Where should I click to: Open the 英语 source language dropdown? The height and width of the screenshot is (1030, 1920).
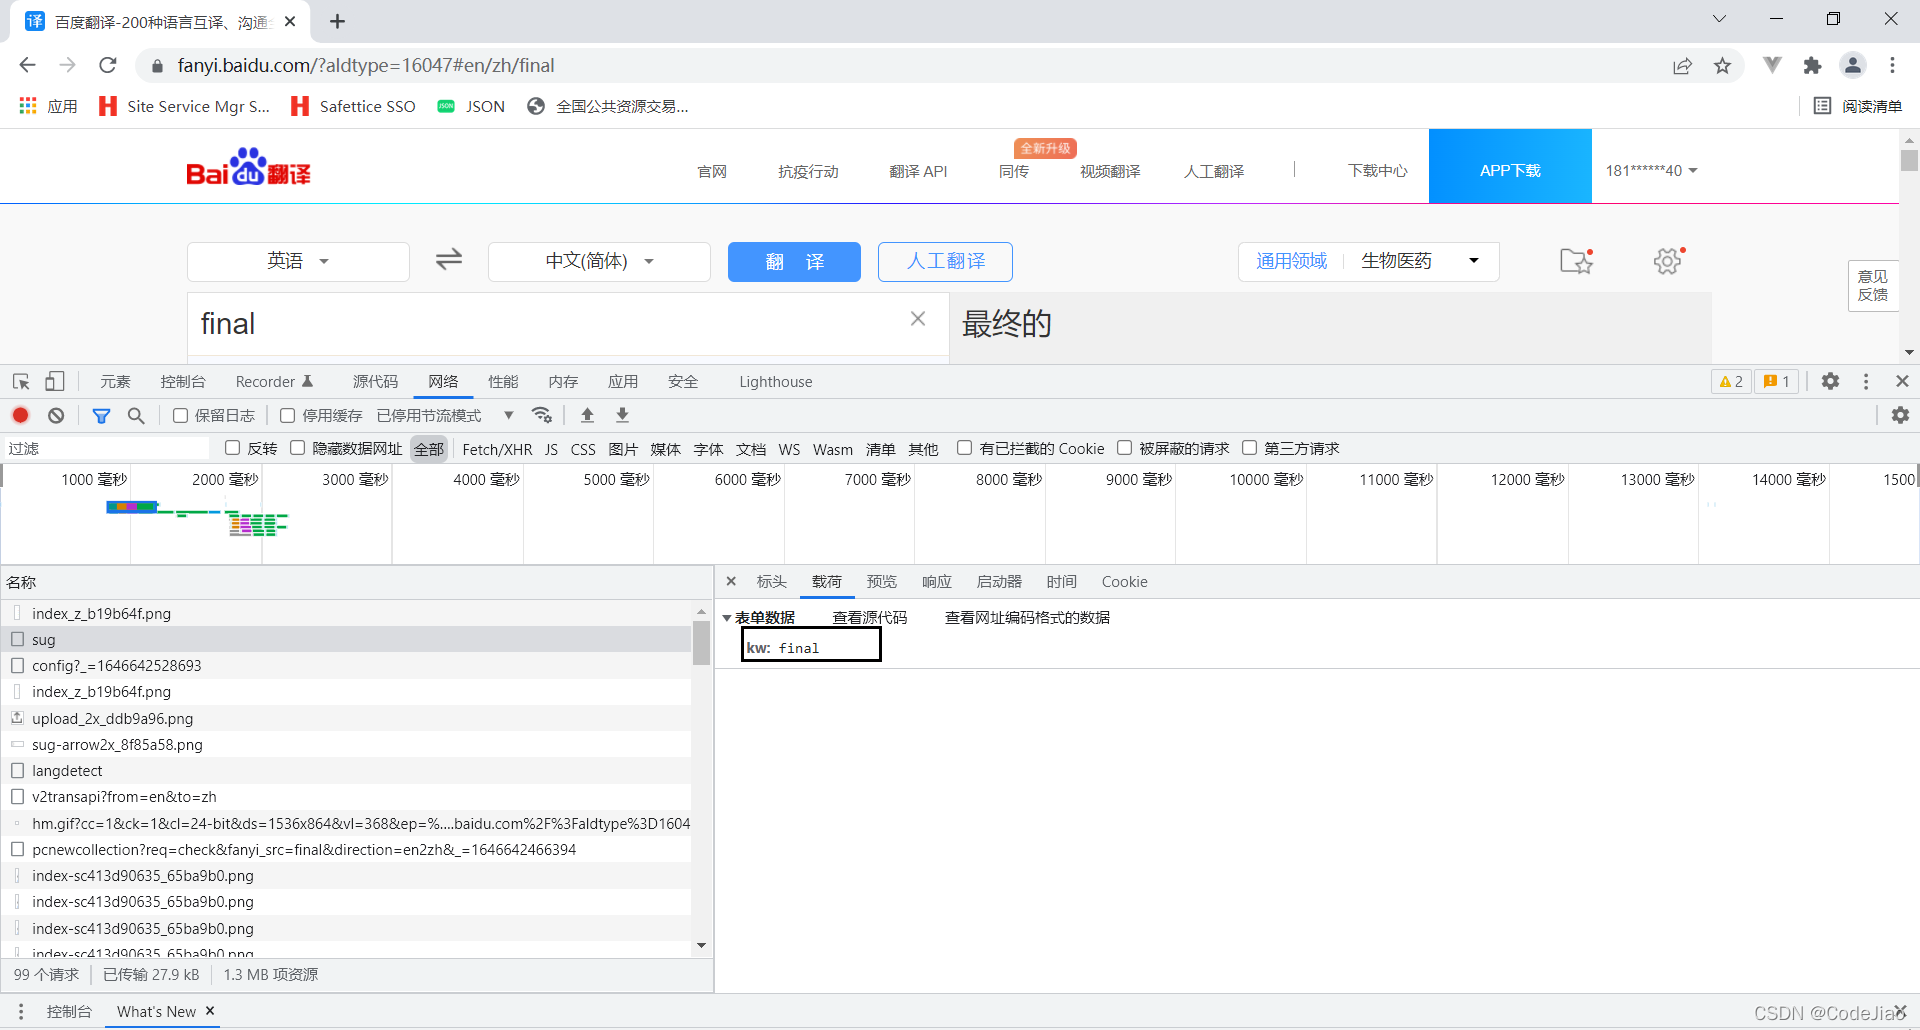(x=298, y=261)
